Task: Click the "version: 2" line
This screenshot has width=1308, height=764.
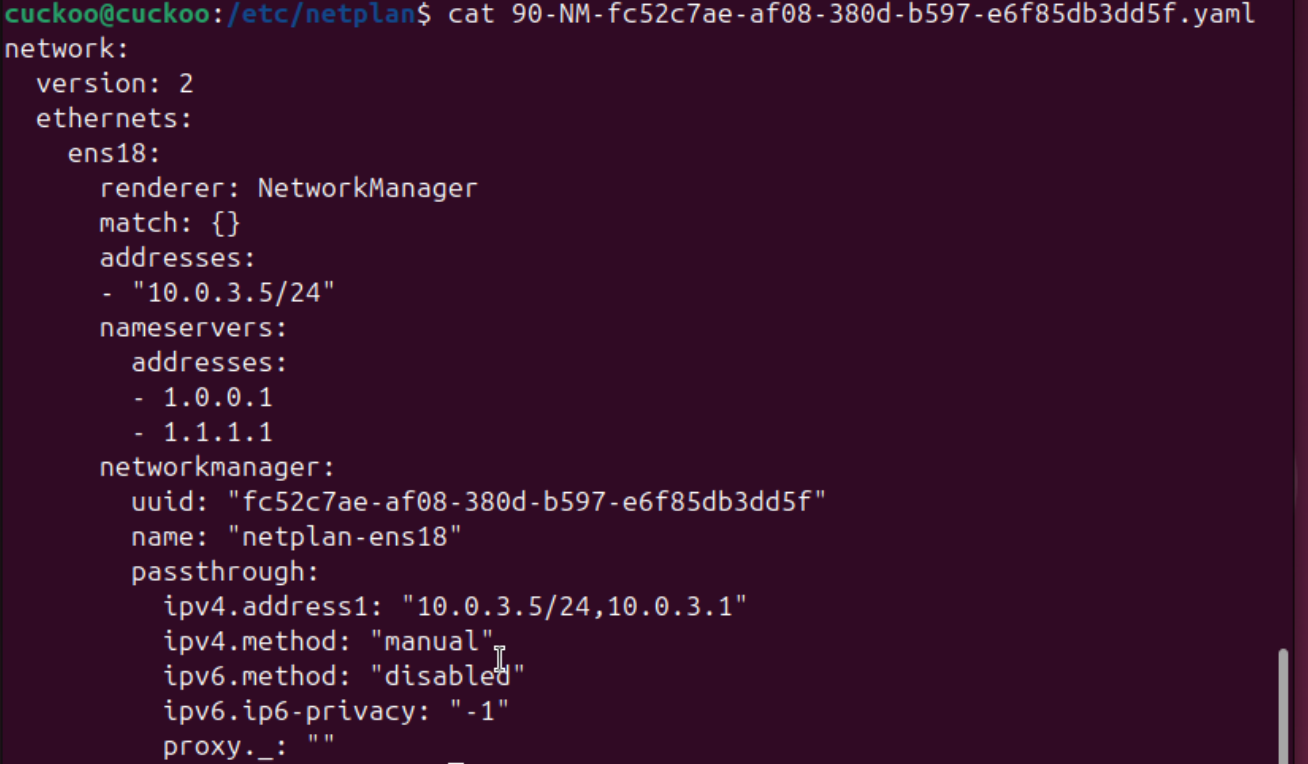Action: tap(115, 83)
